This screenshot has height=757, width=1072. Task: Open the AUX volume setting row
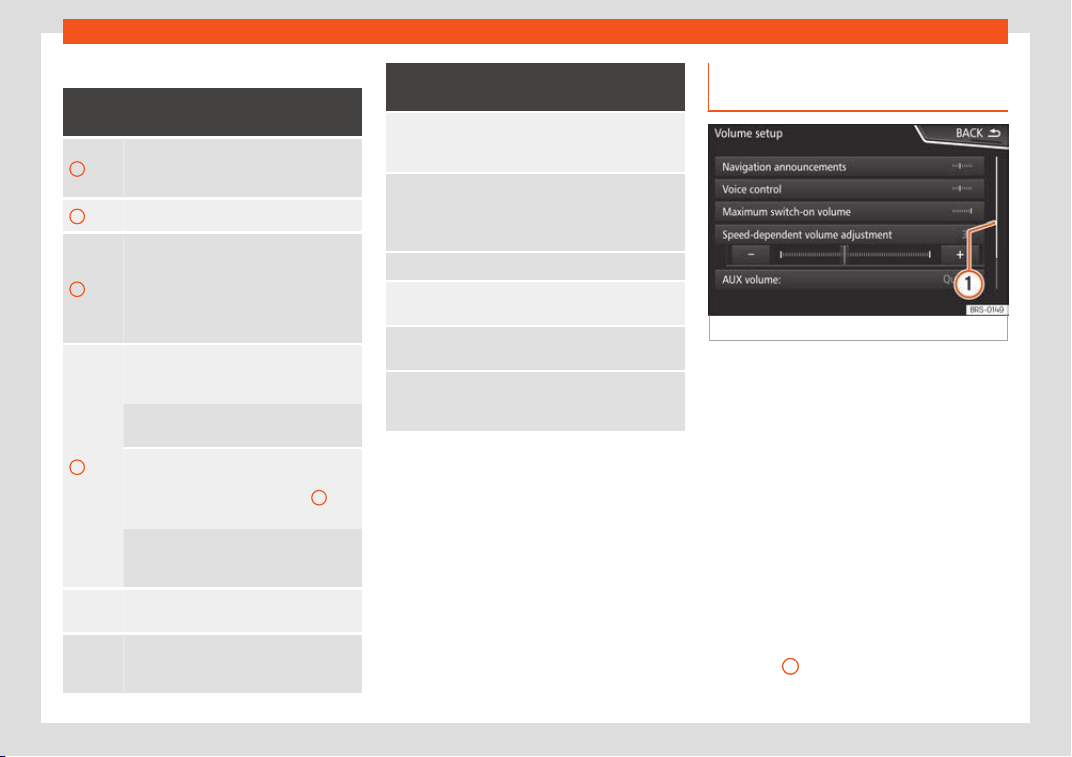[849, 279]
